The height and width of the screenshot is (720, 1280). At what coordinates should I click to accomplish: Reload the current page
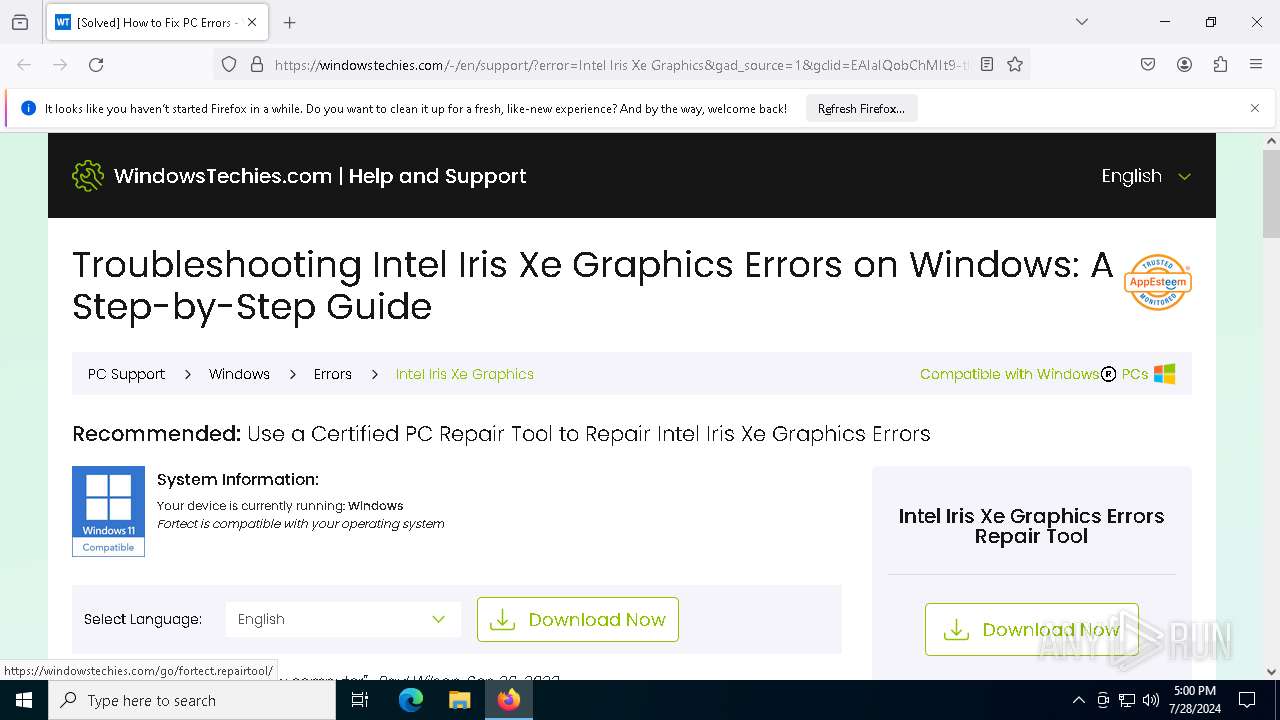click(96, 64)
